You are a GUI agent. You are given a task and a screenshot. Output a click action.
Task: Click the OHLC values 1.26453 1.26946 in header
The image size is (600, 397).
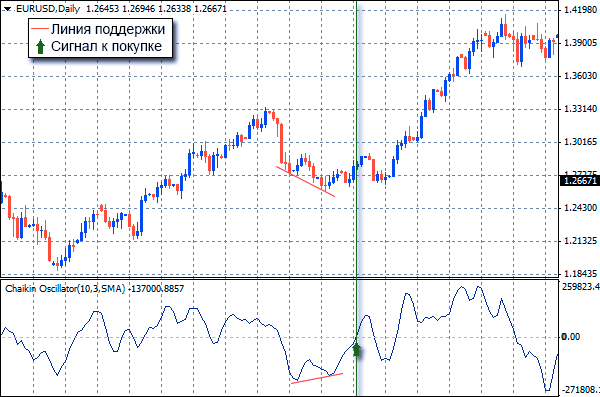coord(122,8)
